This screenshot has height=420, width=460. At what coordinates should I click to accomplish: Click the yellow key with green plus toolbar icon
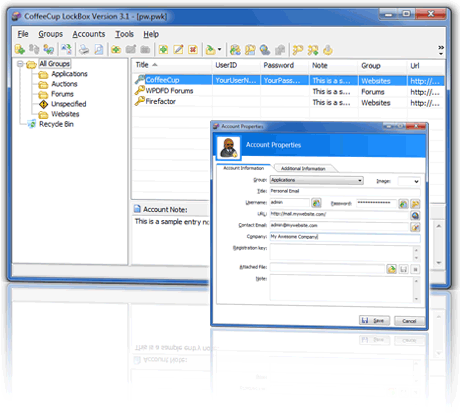tap(313, 50)
